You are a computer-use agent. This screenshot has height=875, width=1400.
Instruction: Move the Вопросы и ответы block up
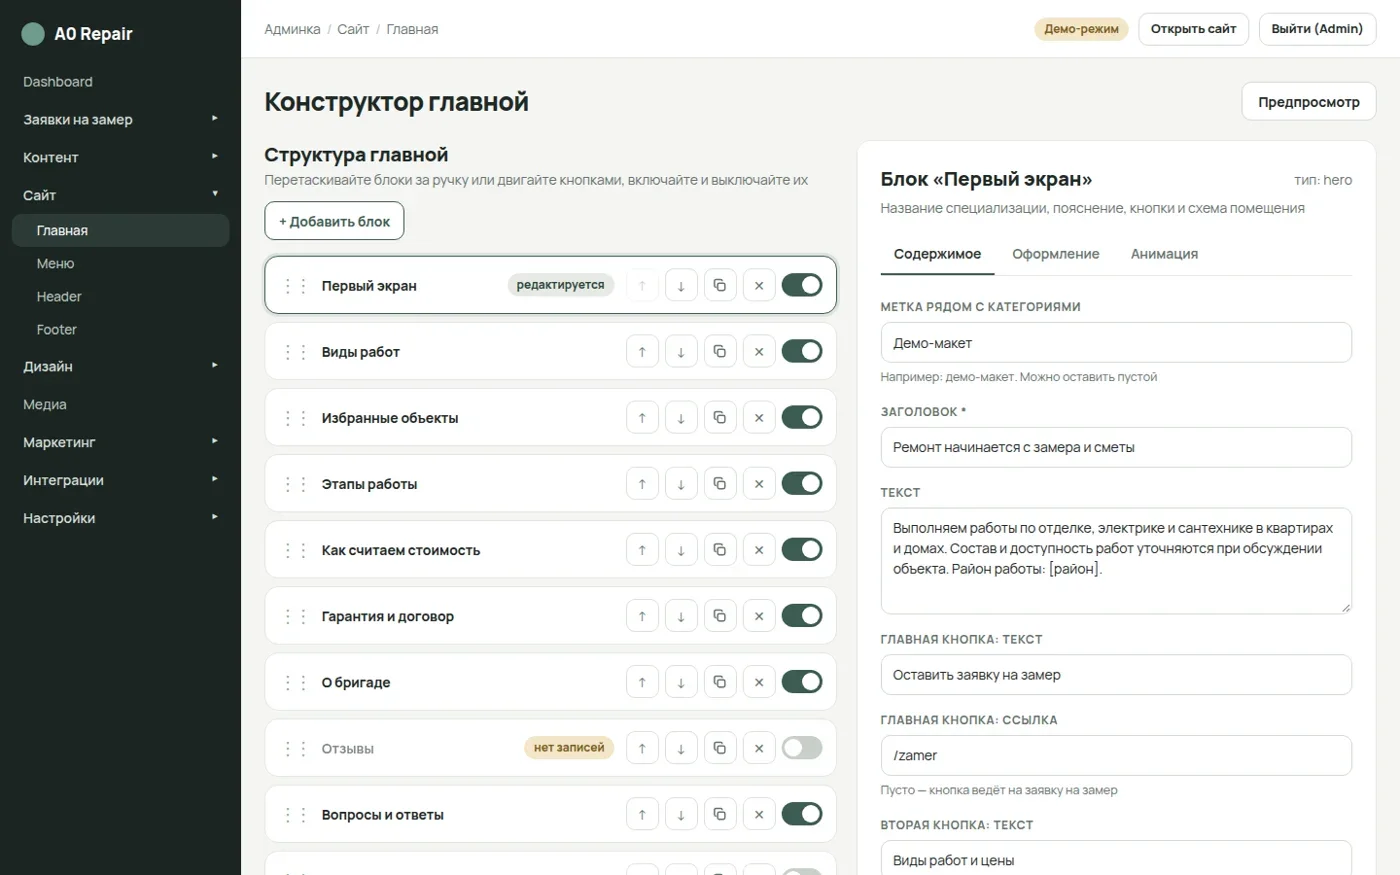click(642, 814)
